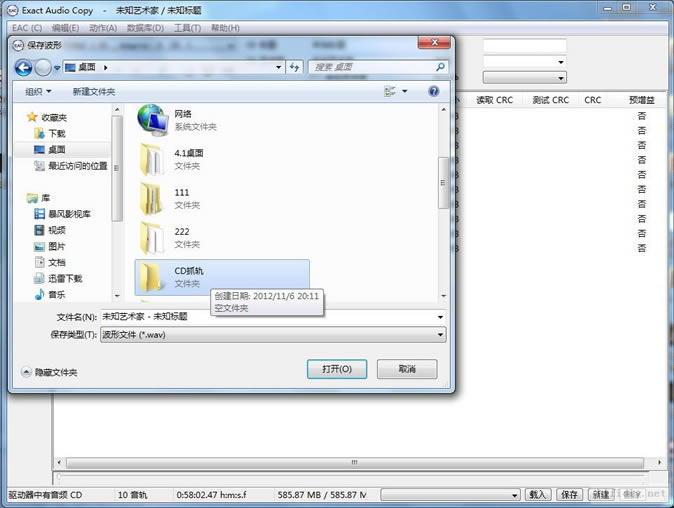Click 新建 button in EAC status bar

coord(601,495)
